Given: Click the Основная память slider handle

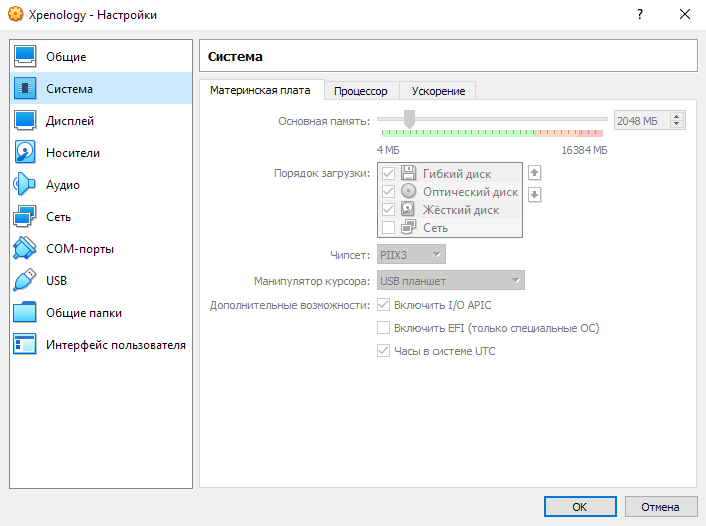Looking at the screenshot, I should (x=409, y=119).
